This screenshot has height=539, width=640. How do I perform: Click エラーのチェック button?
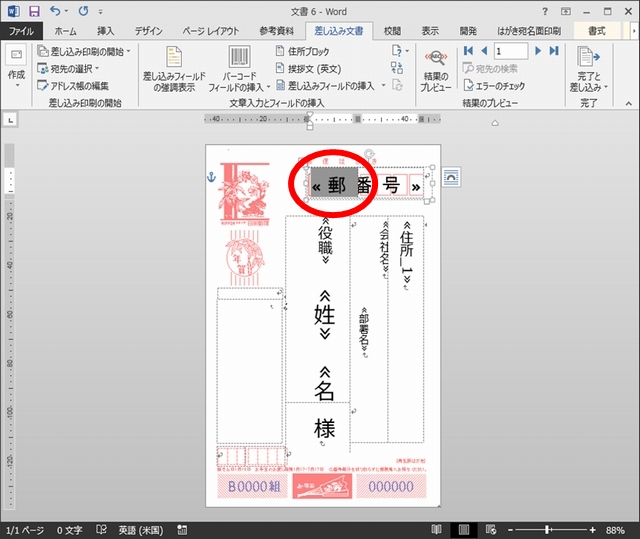494,86
